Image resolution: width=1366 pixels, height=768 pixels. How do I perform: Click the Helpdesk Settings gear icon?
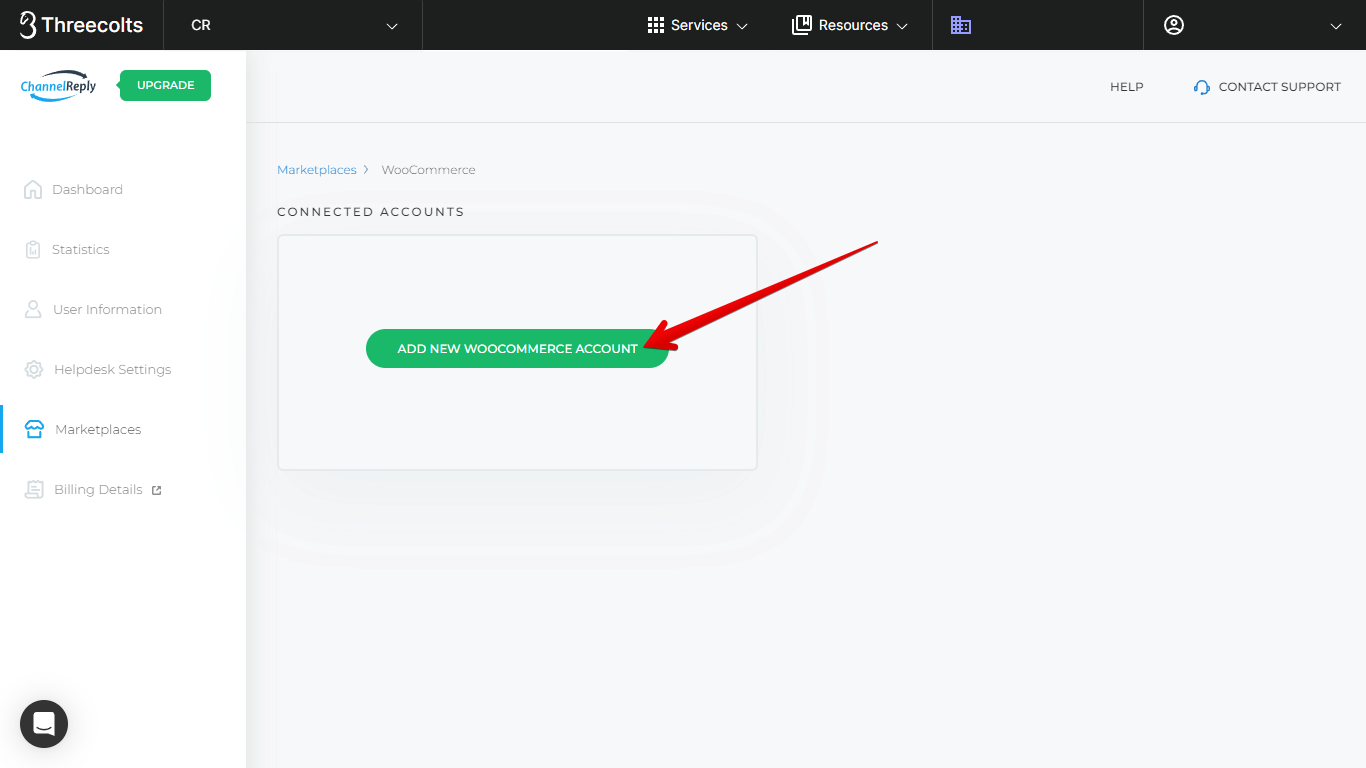[34, 369]
